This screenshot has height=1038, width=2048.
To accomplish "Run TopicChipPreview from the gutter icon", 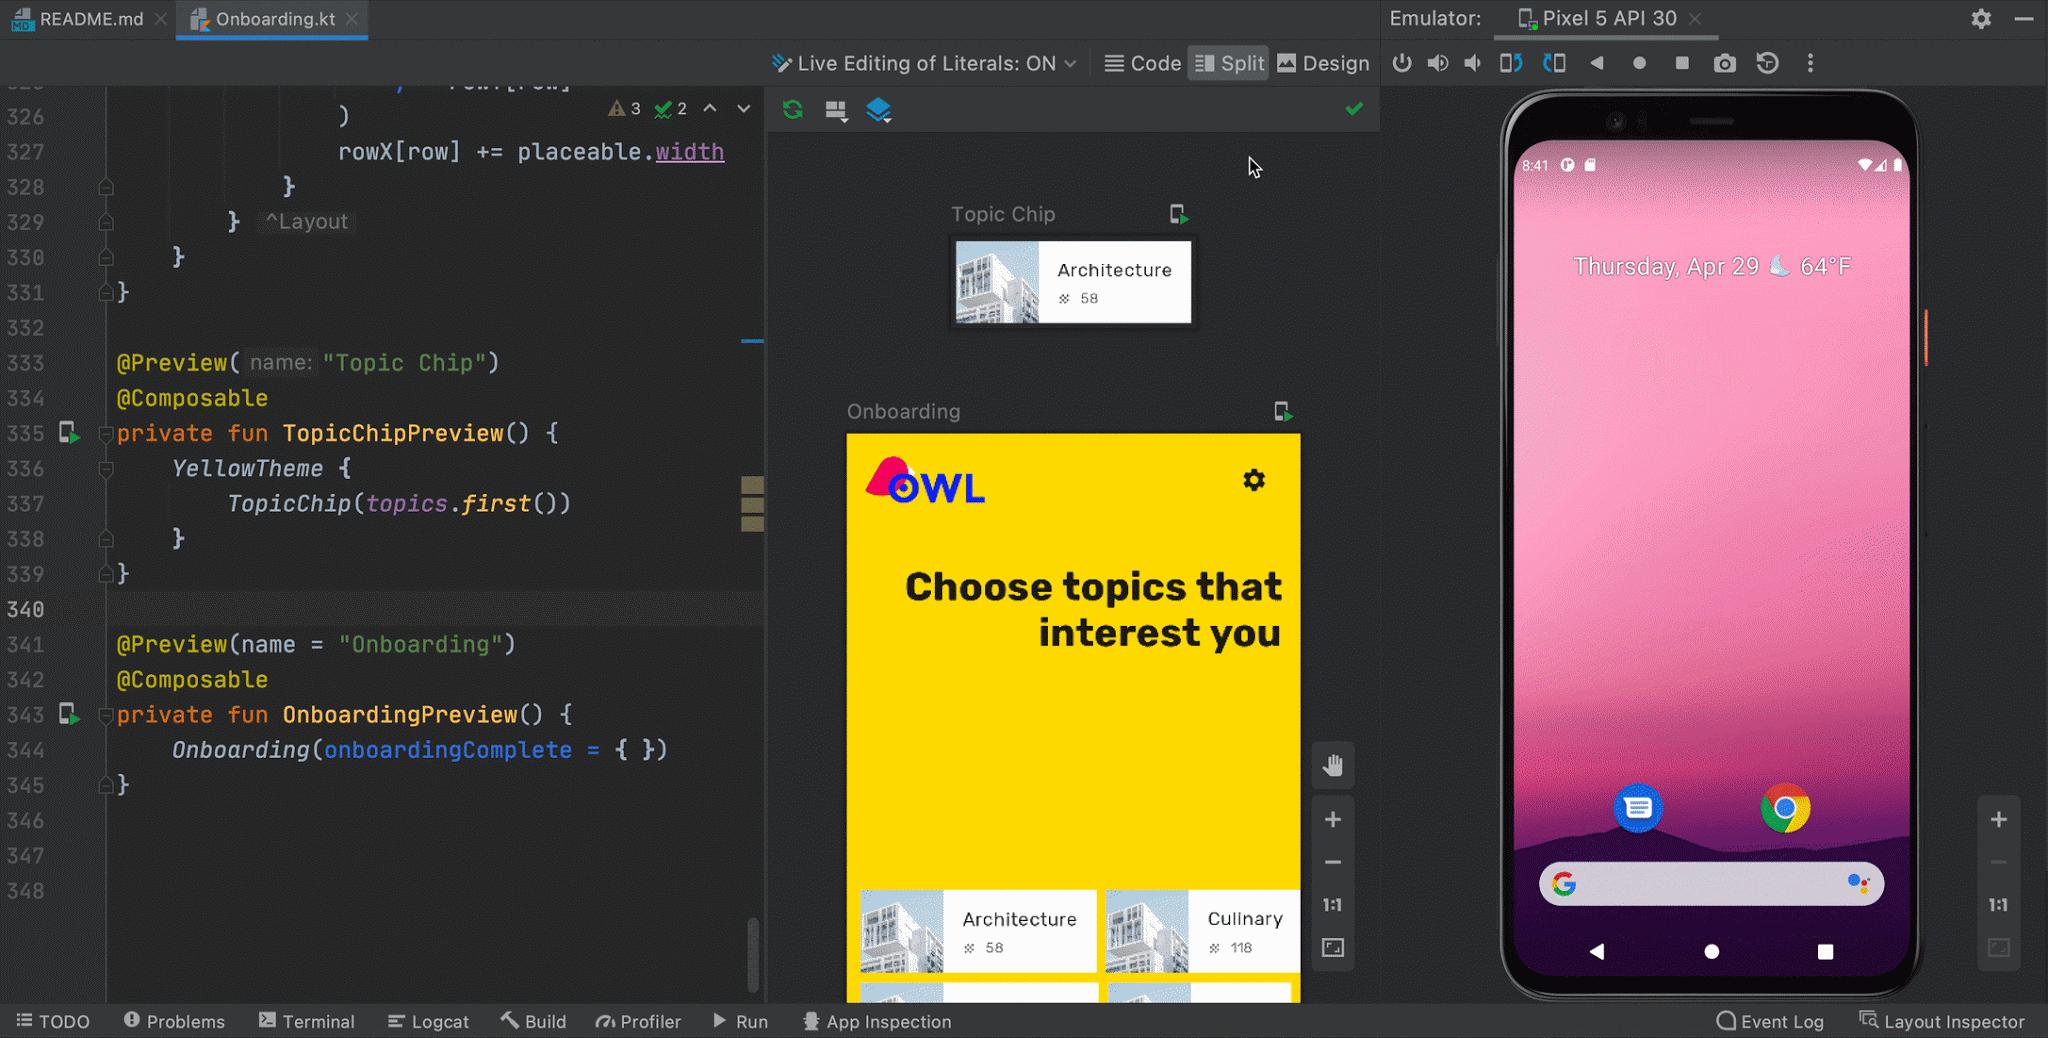I will point(67,433).
